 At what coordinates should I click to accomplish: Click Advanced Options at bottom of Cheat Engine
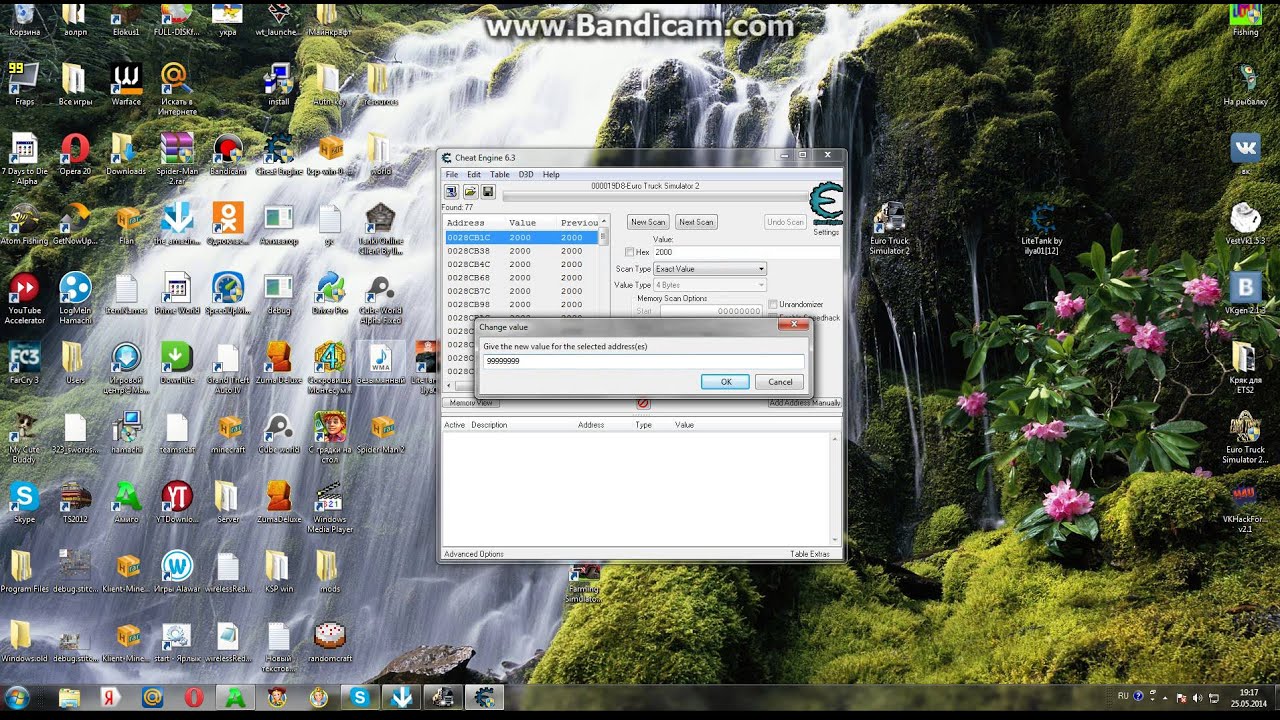pyautogui.click(x=474, y=554)
